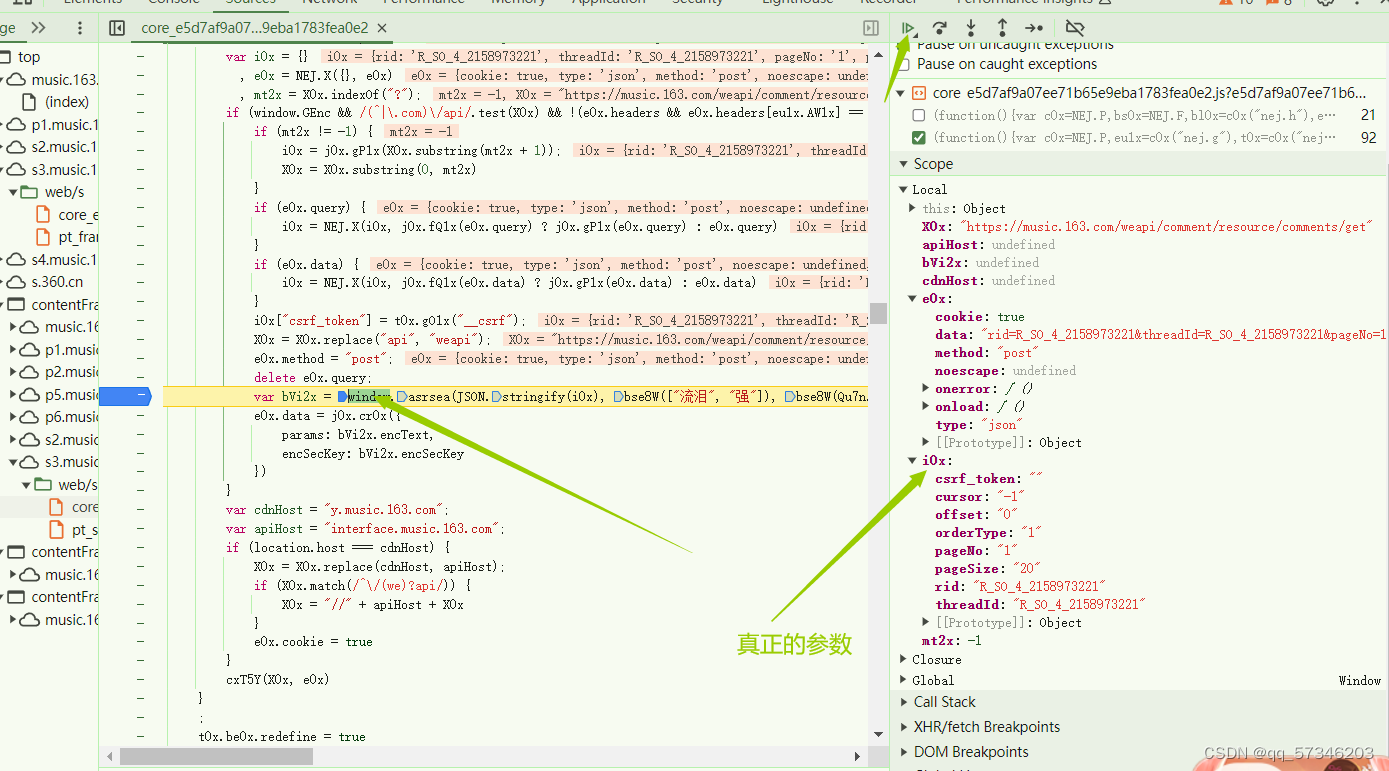
Task: Deactivate breakpoints icon
Action: (1075, 28)
